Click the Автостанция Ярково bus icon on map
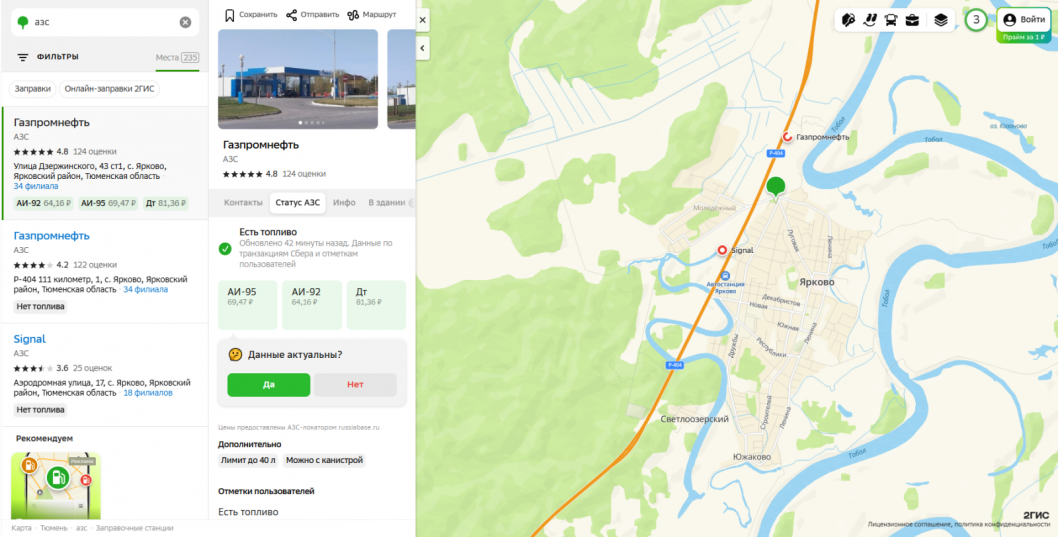The image size is (1058, 537). tap(724, 275)
